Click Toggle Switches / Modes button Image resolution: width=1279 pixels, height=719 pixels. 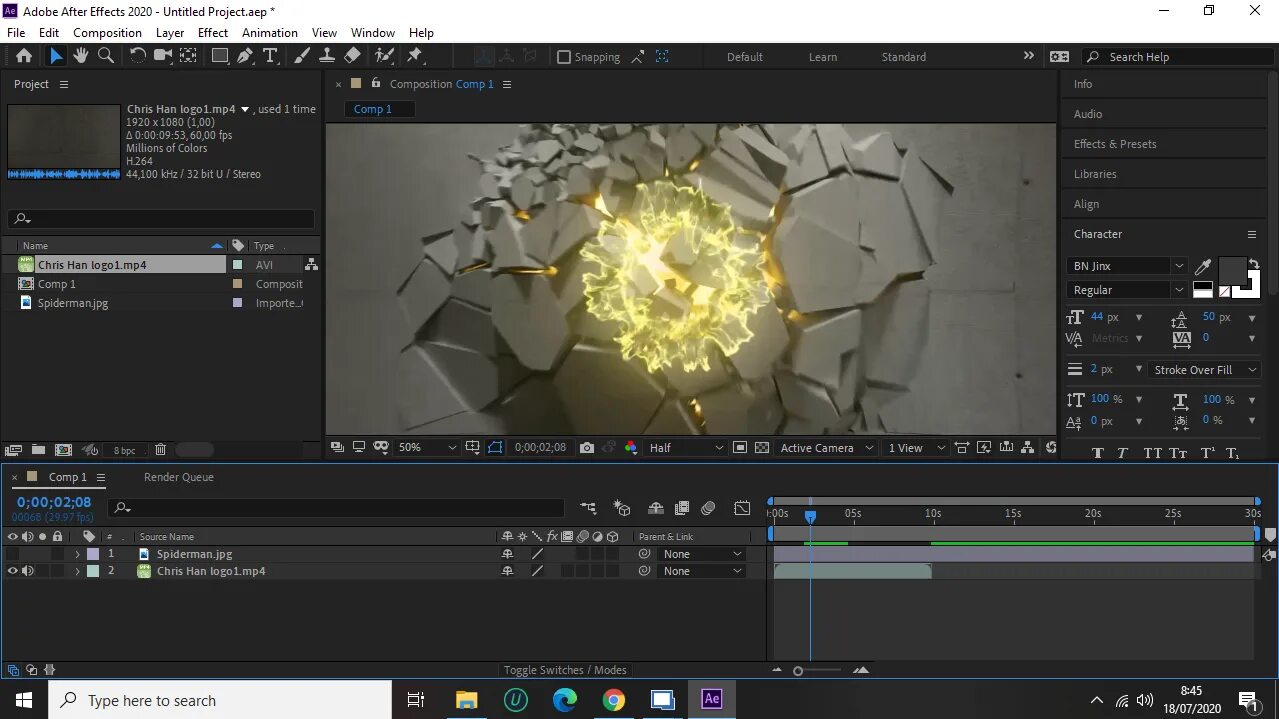click(x=565, y=670)
